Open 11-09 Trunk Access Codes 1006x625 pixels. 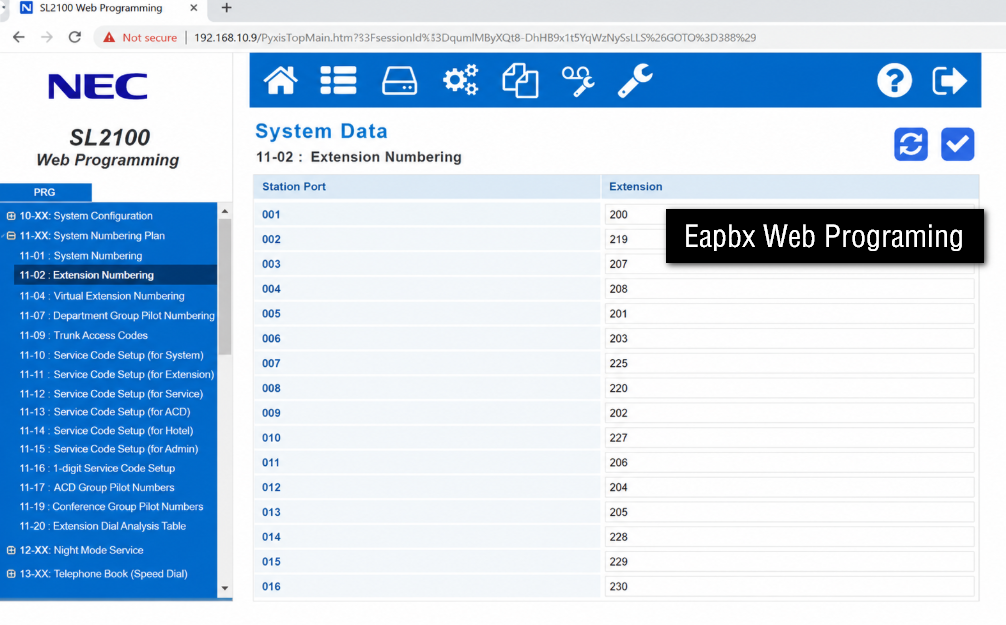click(83, 335)
